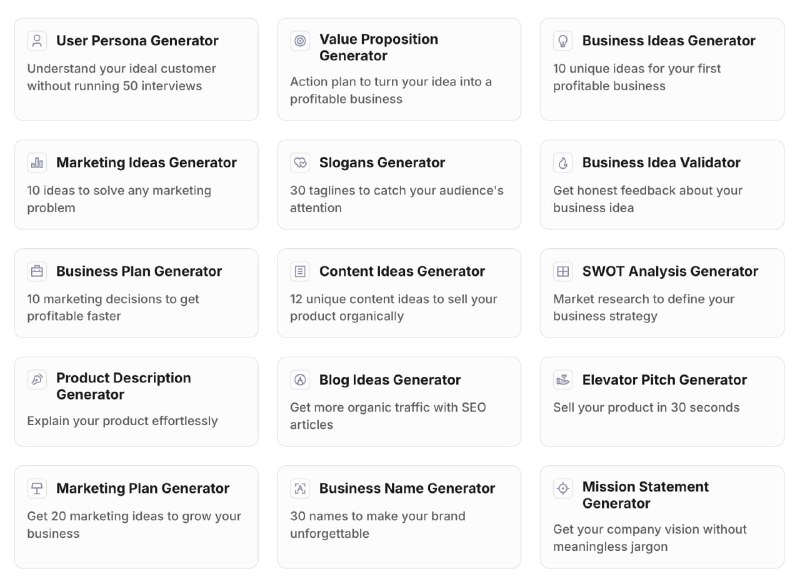Screen dimensions: 800x579
Task: Click the Marketing Plan signpost icon
Action: pyautogui.click(x=37, y=488)
